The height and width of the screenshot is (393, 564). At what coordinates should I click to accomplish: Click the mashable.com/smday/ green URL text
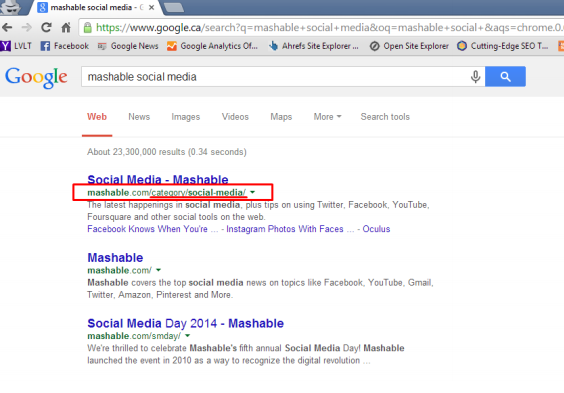[x=134, y=336]
